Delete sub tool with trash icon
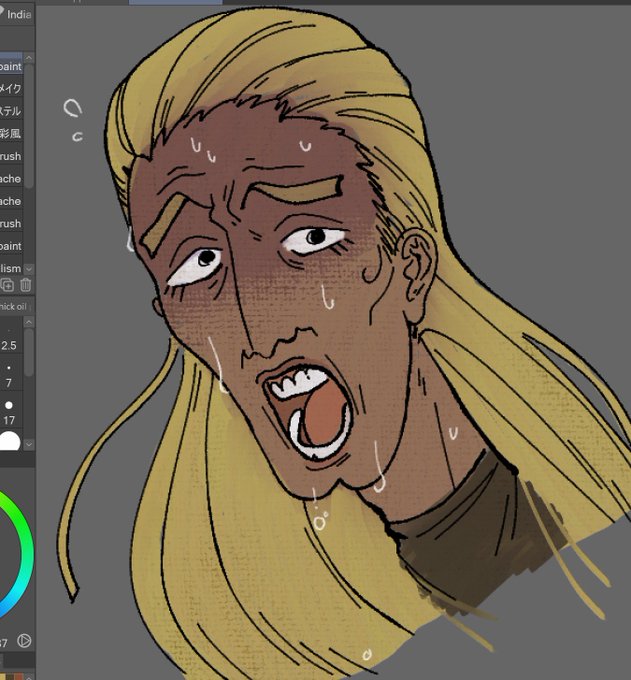This screenshot has width=631, height=680. click(x=26, y=285)
